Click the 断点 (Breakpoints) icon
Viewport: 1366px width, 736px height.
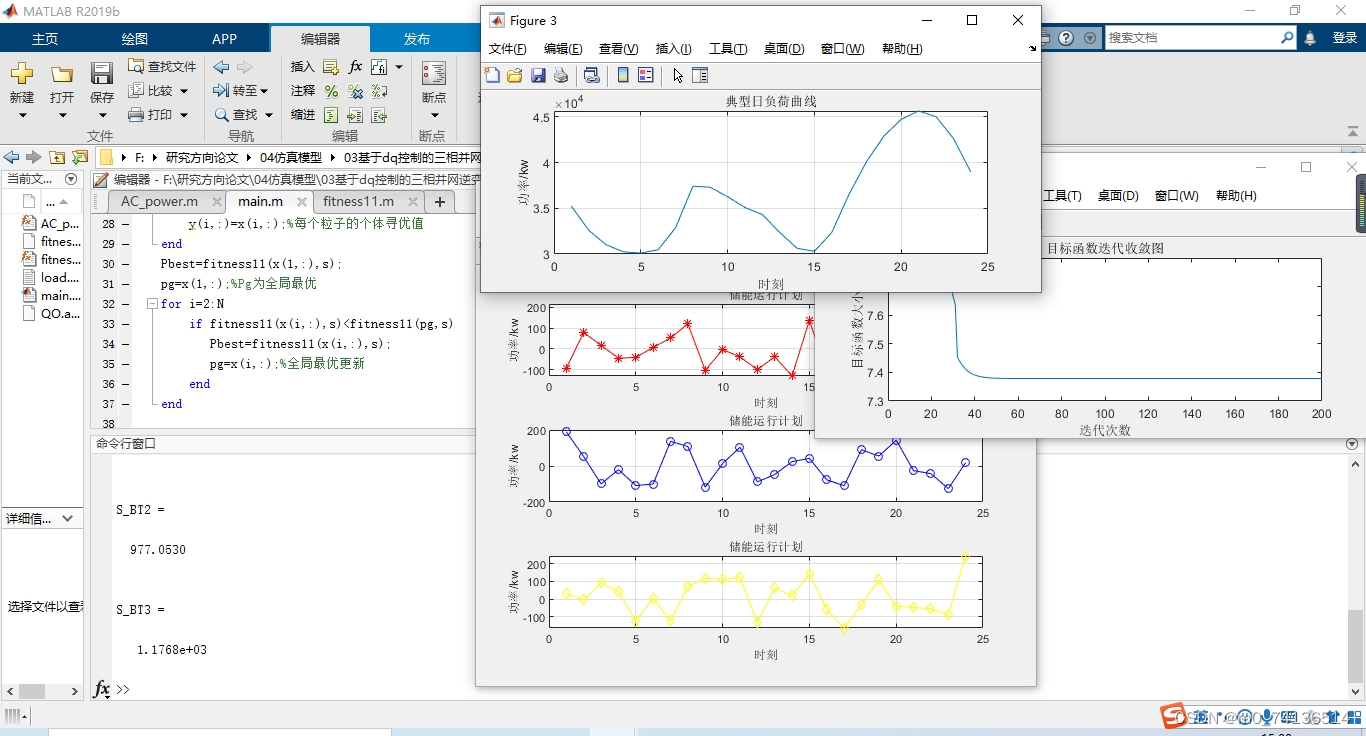(x=433, y=74)
